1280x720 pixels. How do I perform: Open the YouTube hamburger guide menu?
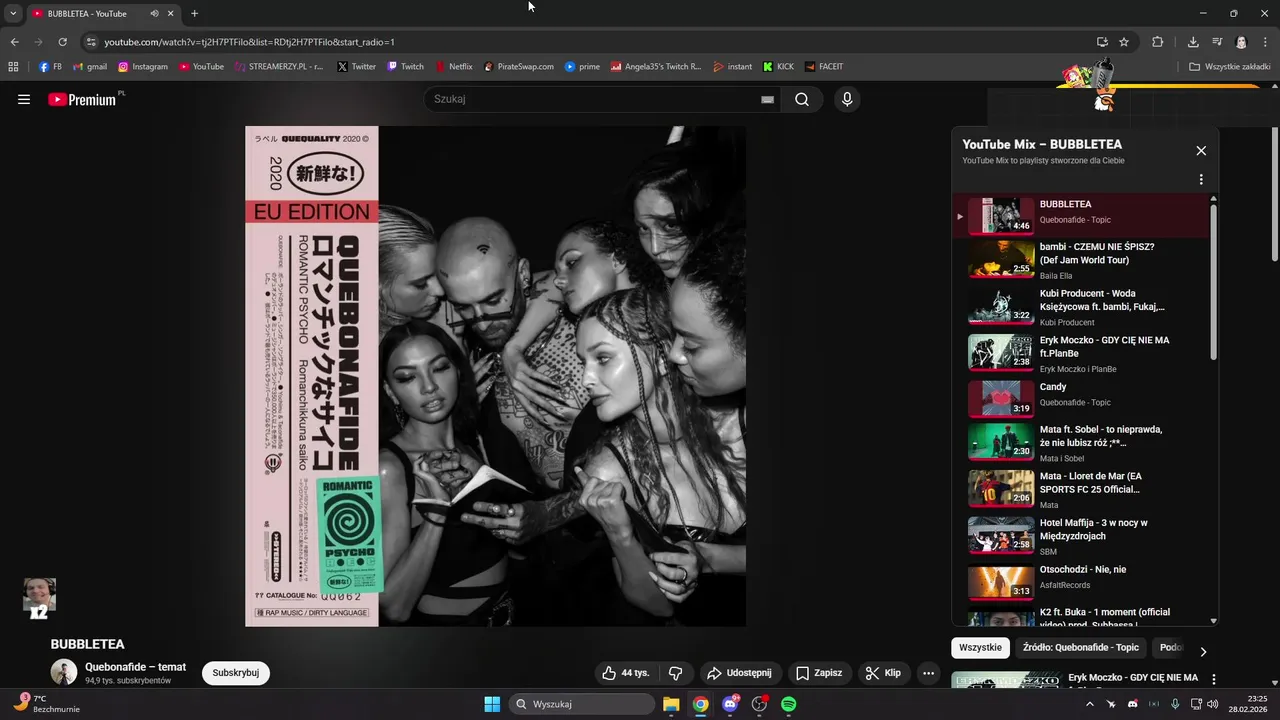[x=24, y=99]
